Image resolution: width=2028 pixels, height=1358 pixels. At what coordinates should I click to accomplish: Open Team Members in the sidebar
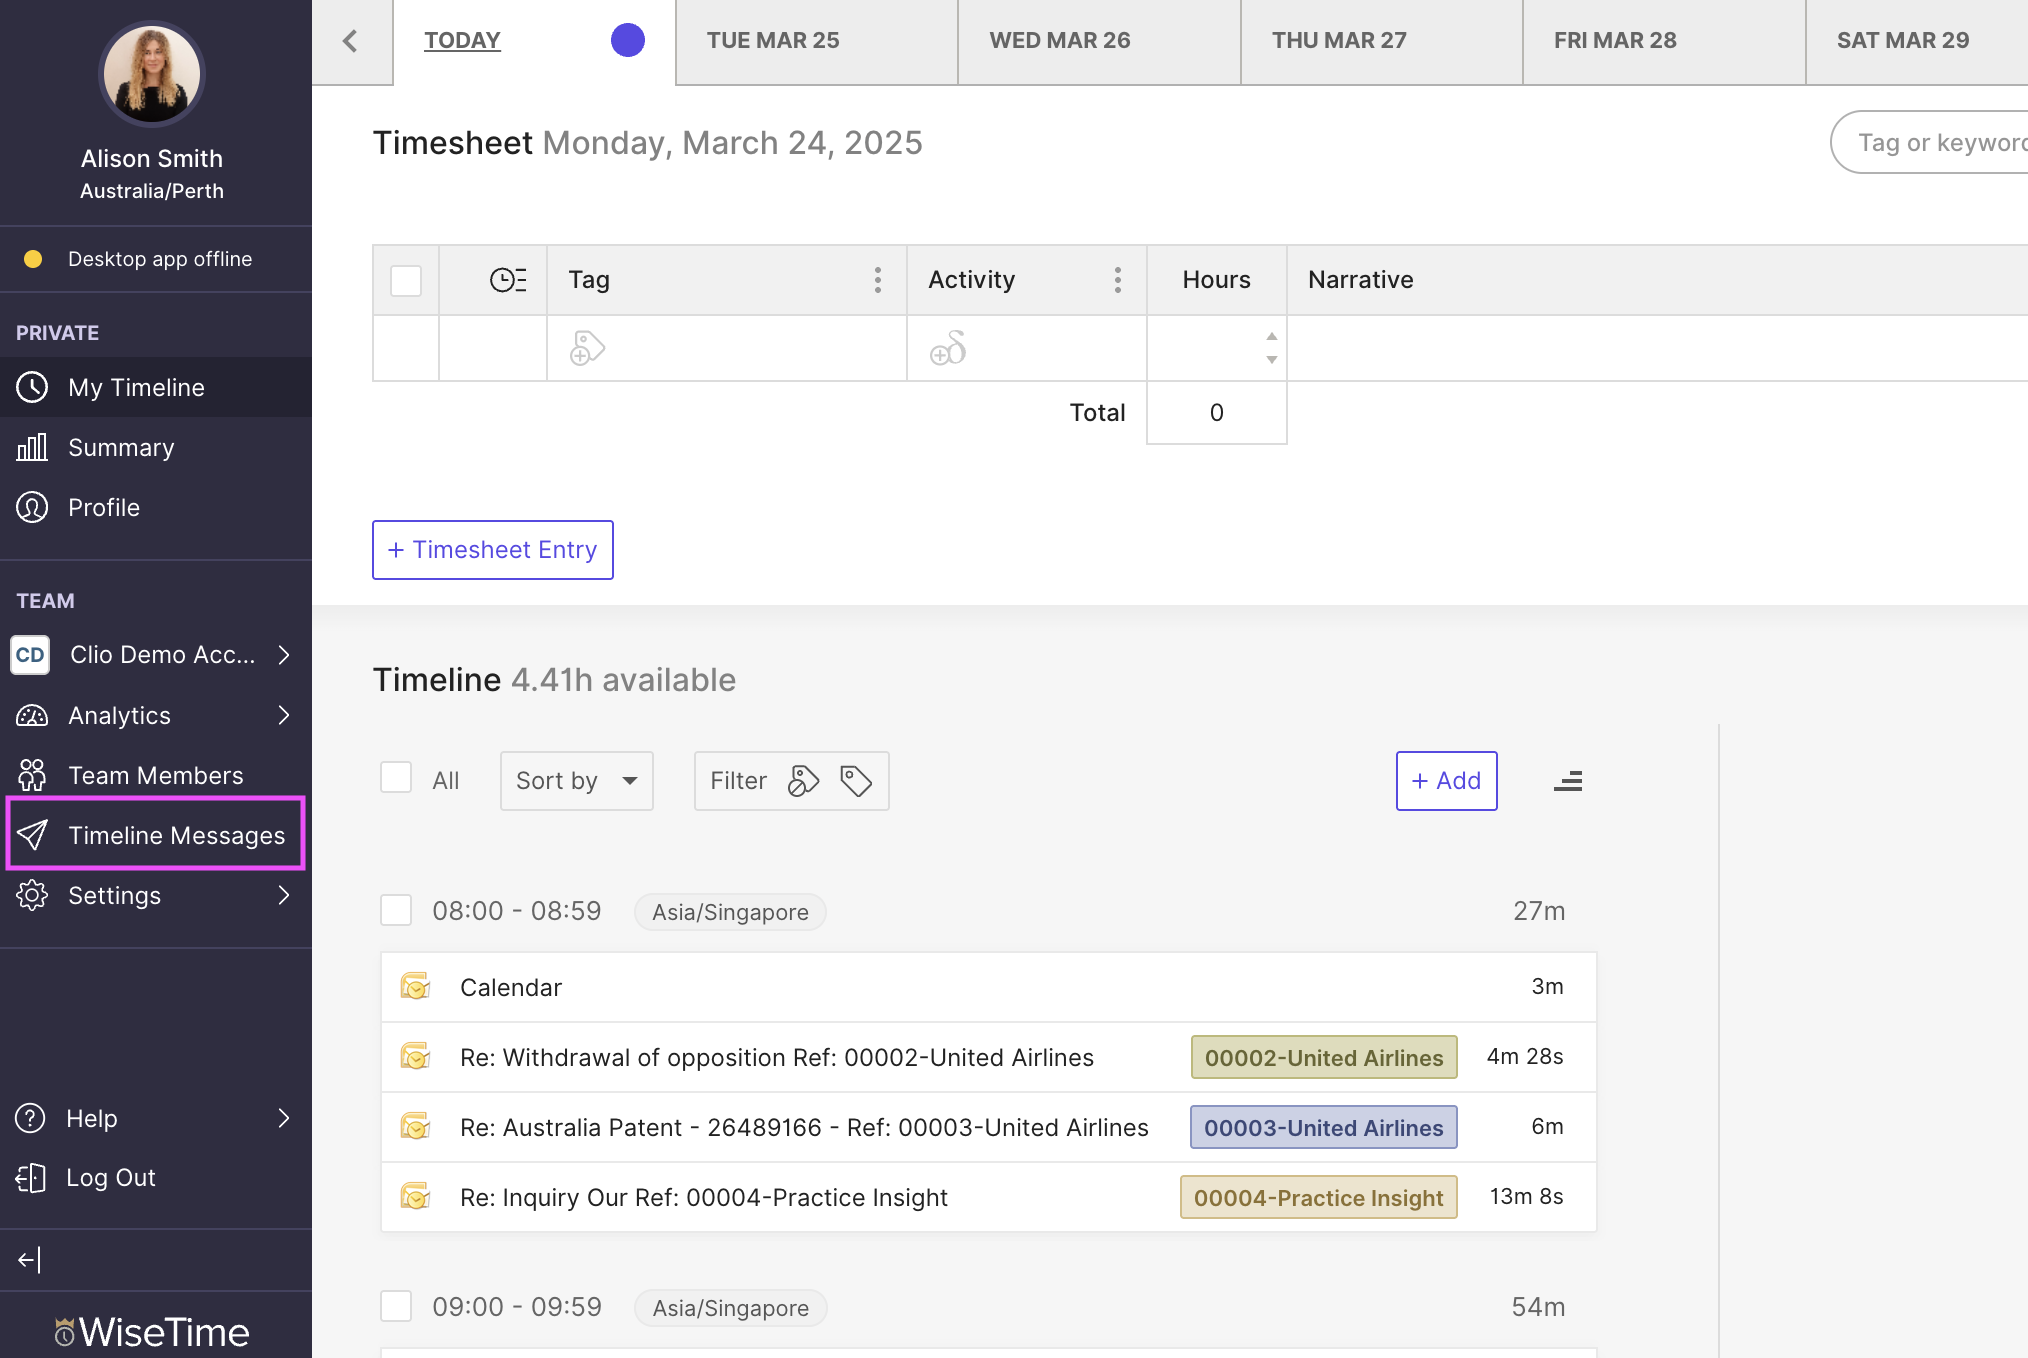click(x=156, y=775)
